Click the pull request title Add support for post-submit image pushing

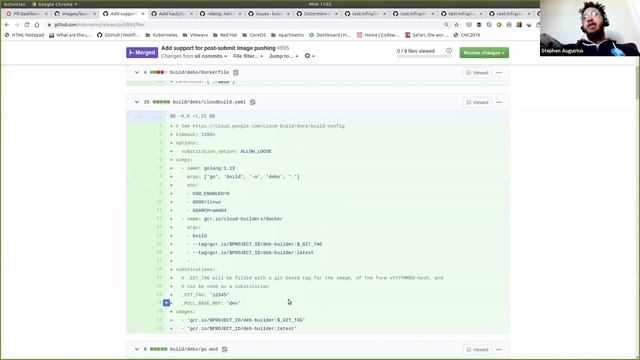click(x=218, y=48)
